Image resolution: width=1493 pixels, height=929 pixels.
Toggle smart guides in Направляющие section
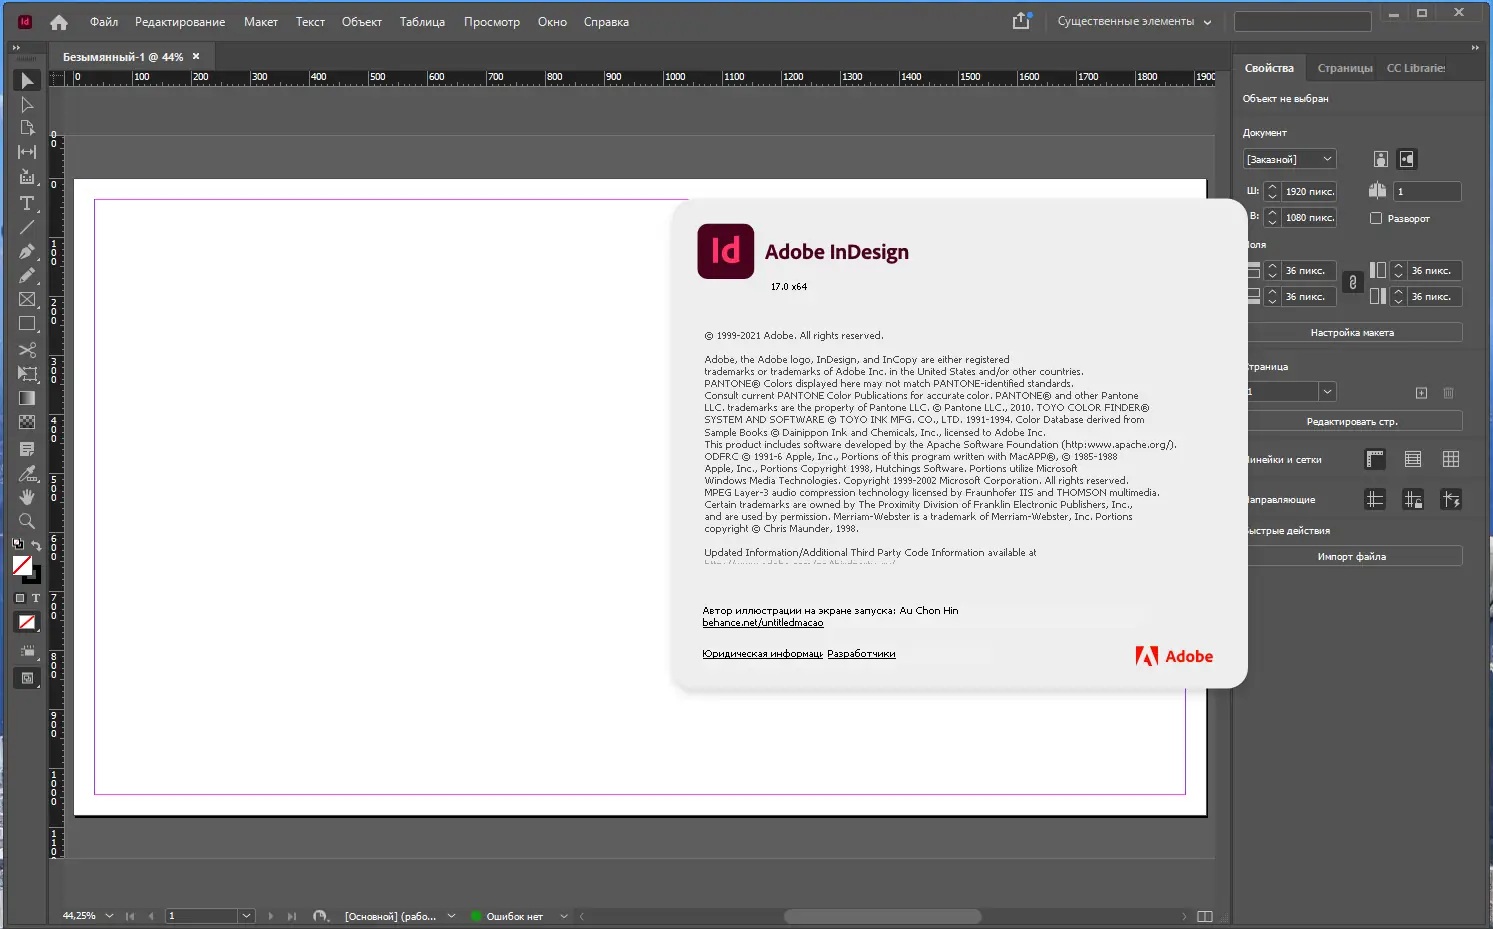(x=1451, y=499)
